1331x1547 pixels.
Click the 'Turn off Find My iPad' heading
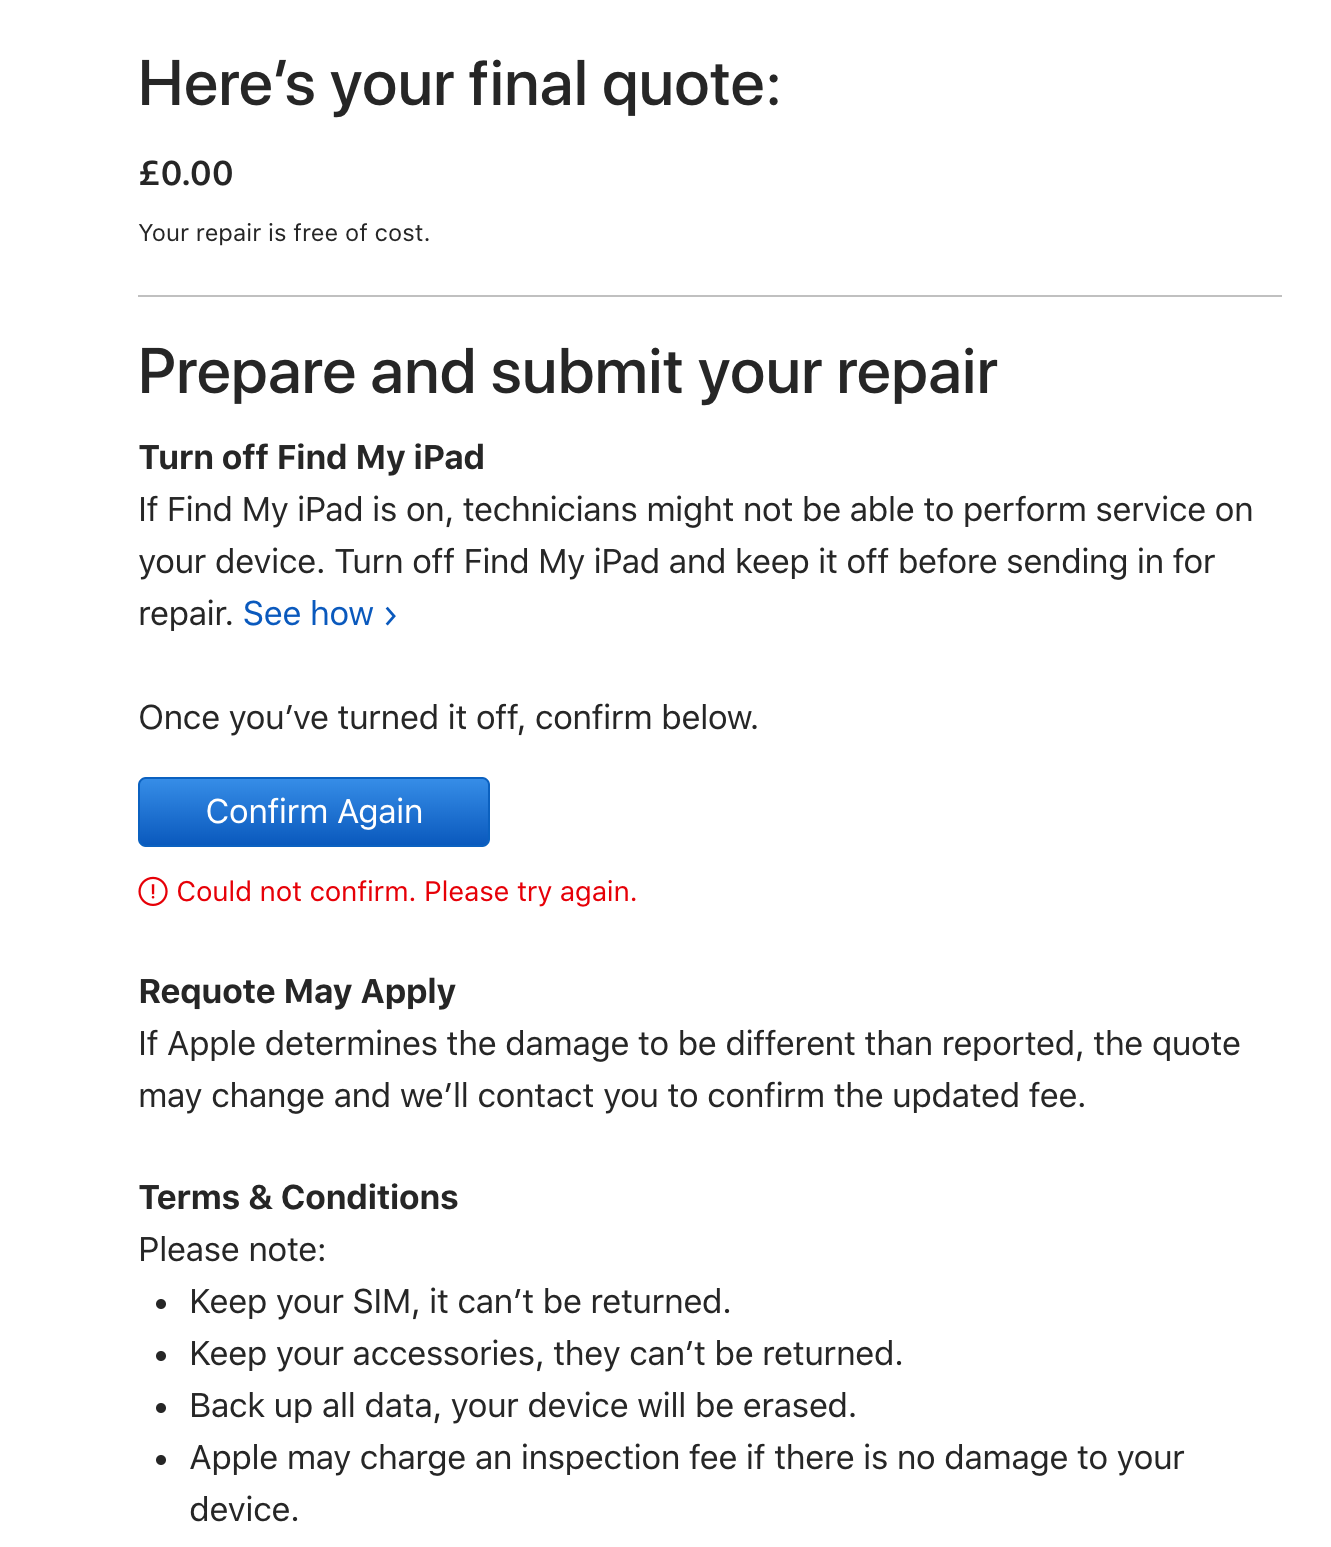coord(311,457)
